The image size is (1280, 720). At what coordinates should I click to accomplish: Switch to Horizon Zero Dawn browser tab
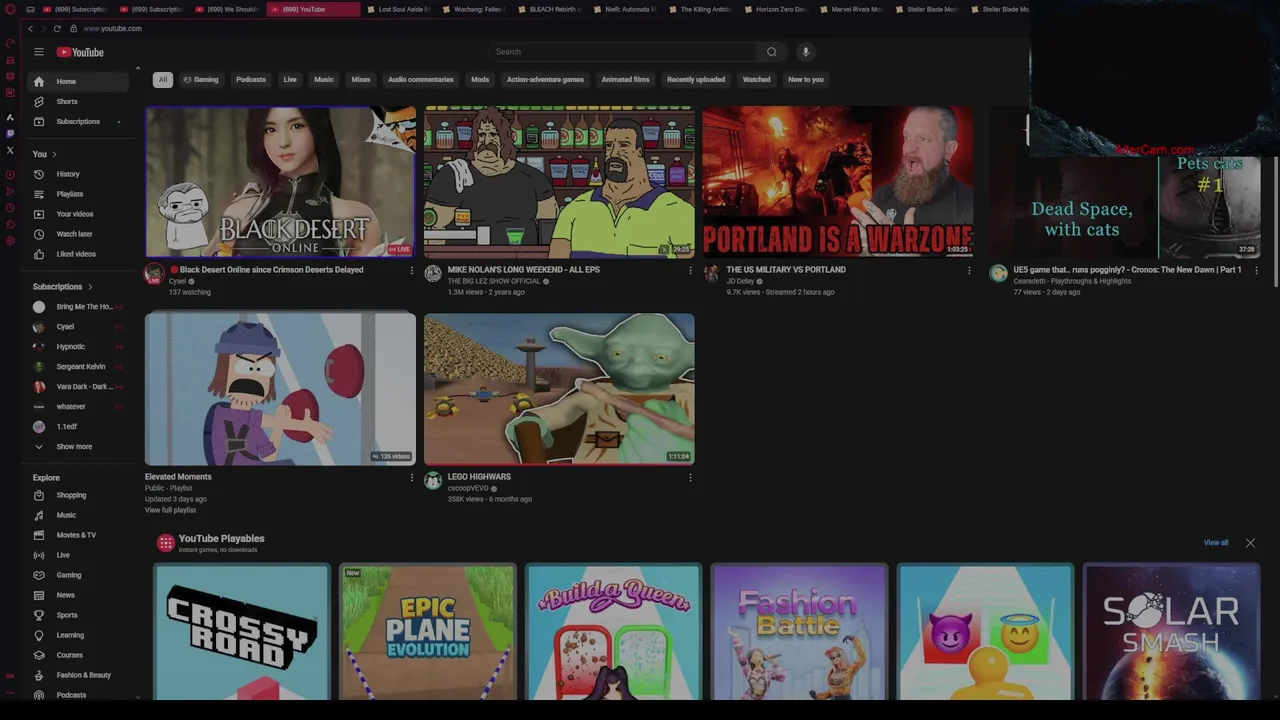click(x=776, y=9)
